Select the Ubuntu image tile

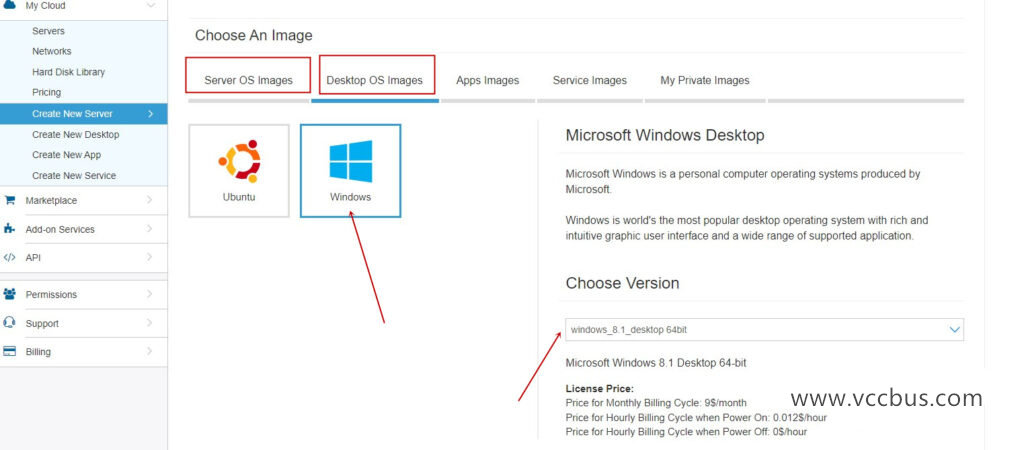click(239, 171)
